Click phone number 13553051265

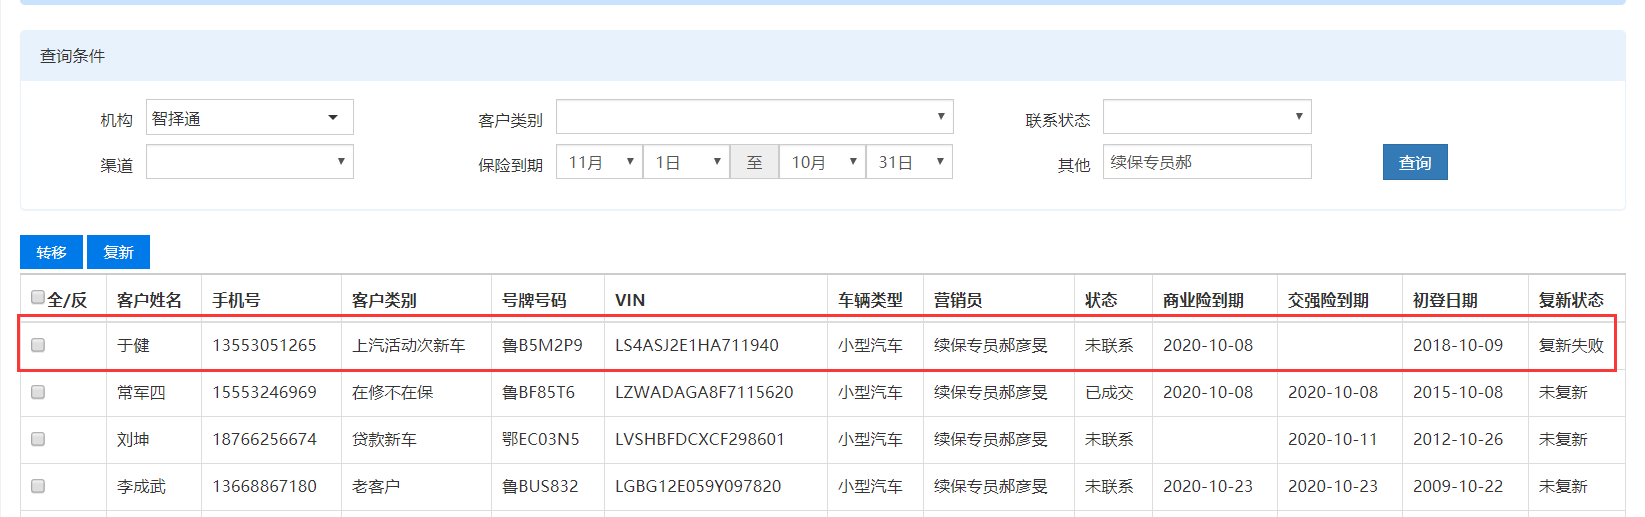coord(264,345)
